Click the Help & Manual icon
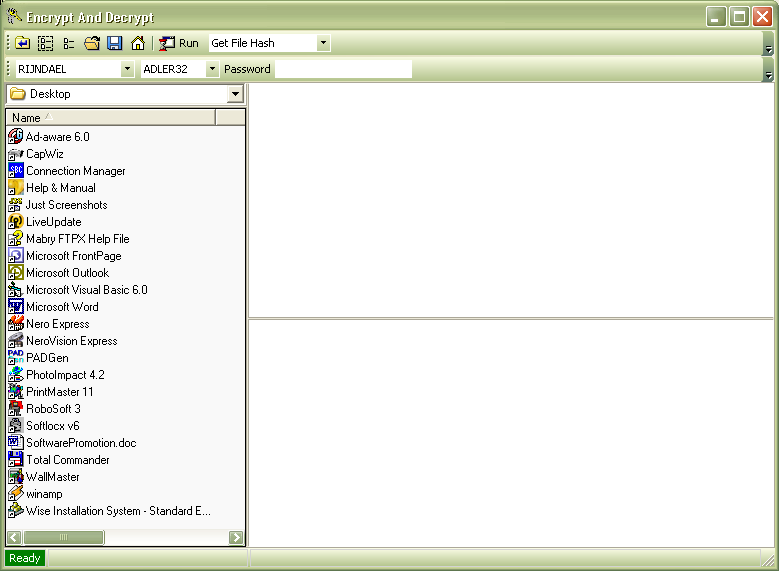This screenshot has width=779, height=571. point(15,187)
